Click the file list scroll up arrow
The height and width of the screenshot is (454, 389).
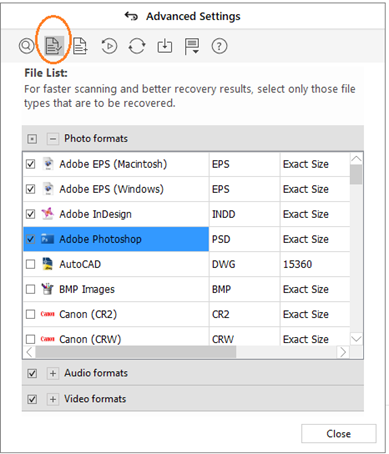[356, 159]
